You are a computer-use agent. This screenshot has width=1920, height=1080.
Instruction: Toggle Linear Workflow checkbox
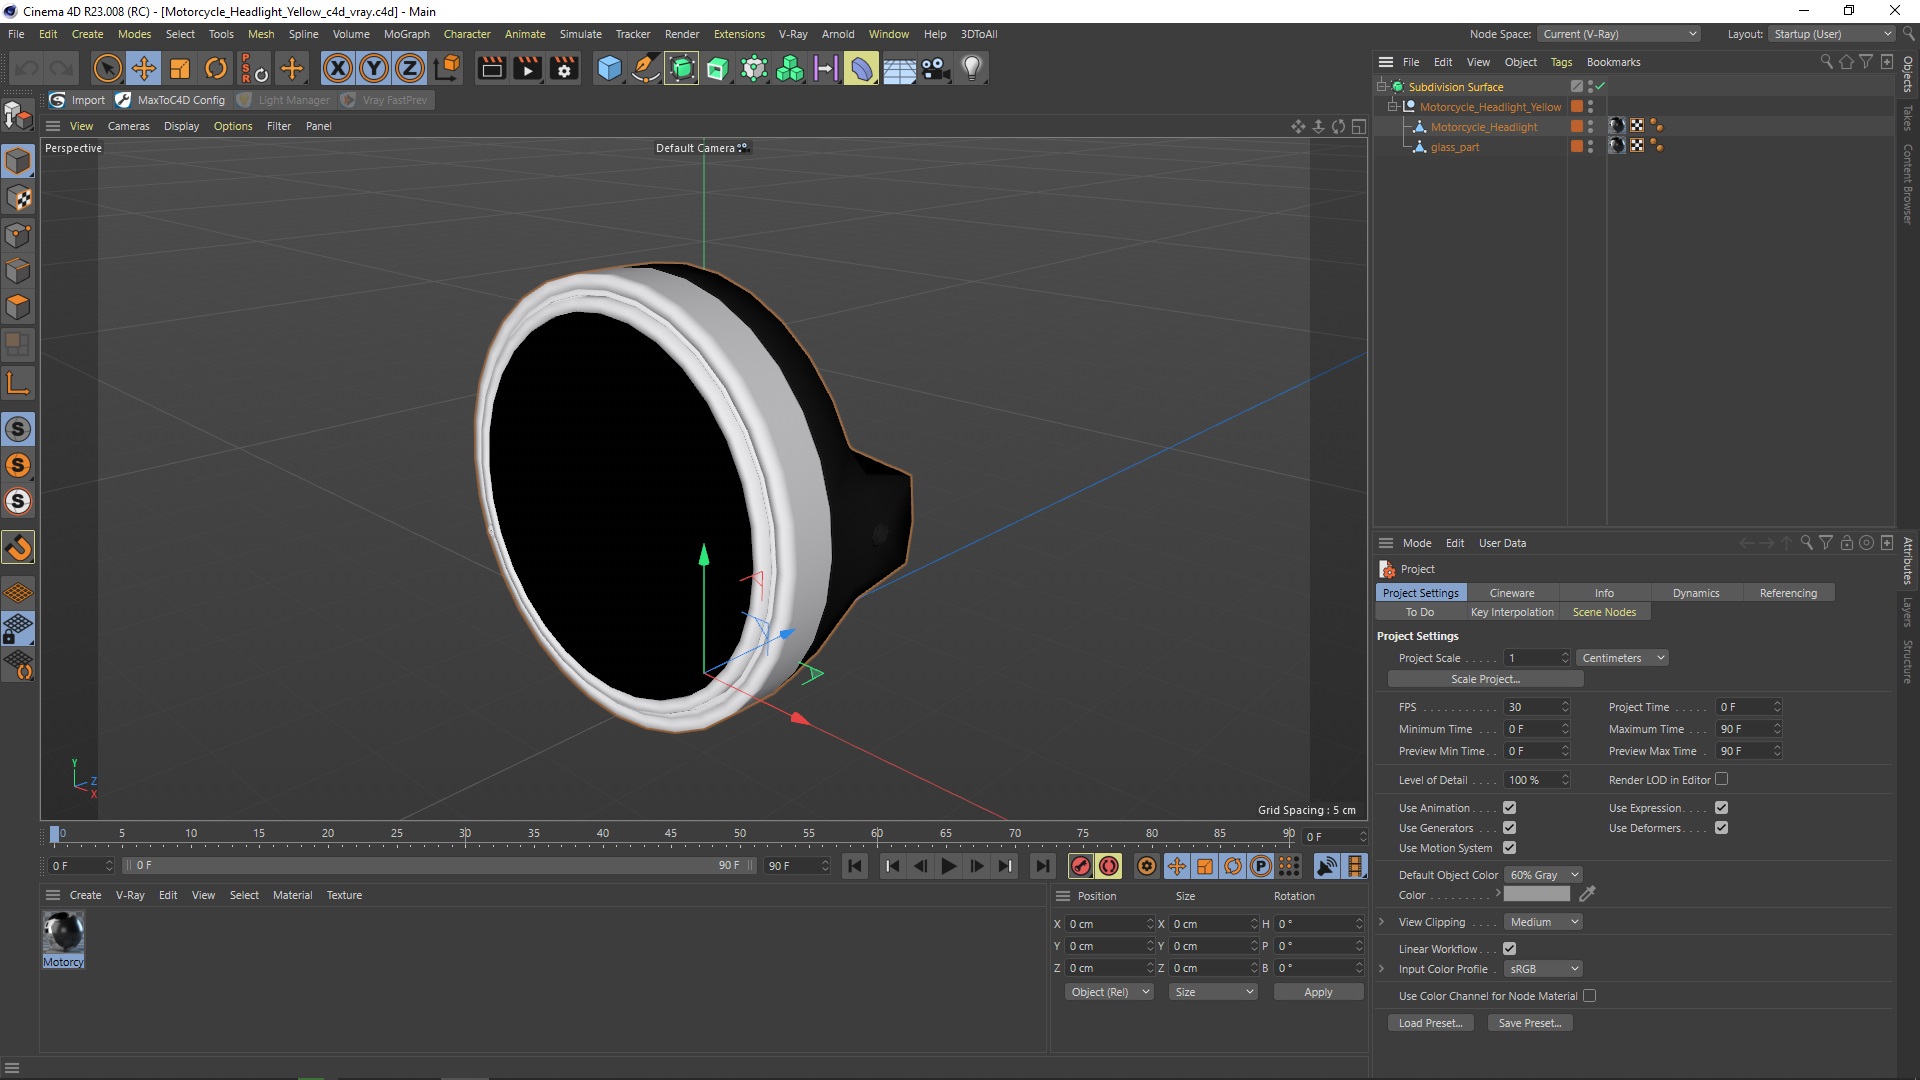1509,949
